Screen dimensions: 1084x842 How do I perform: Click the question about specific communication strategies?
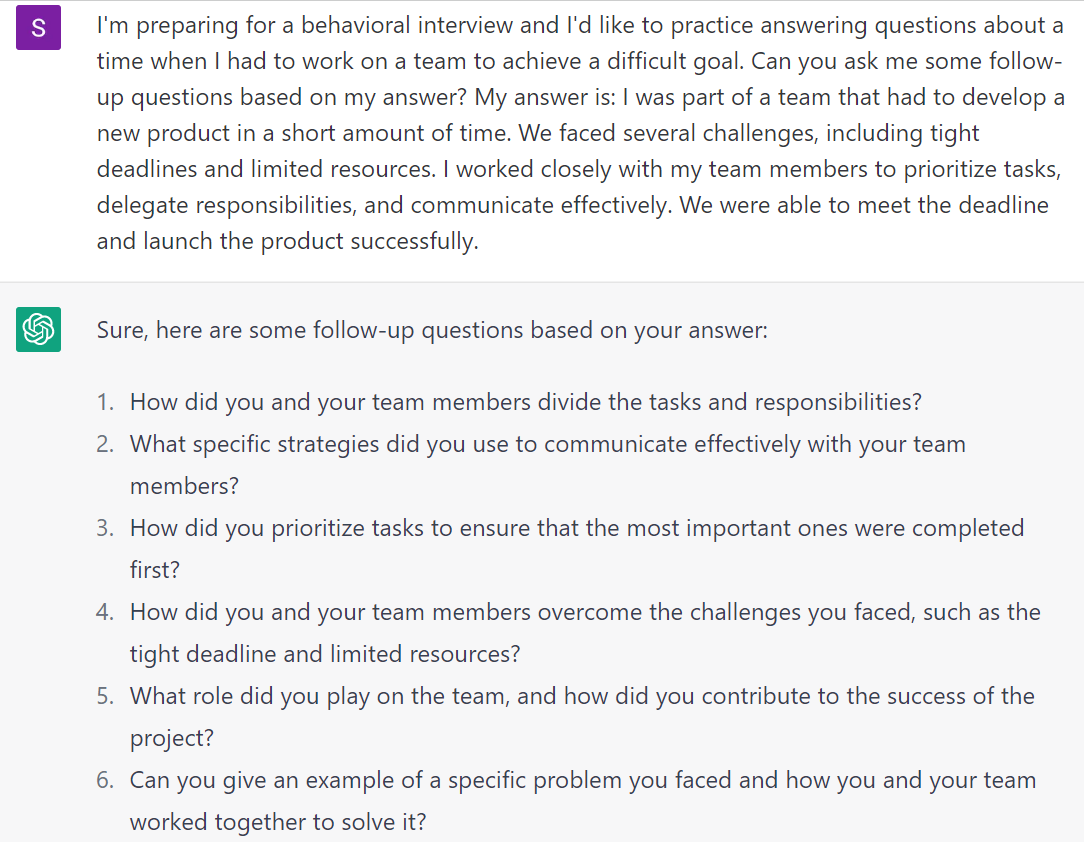point(547,444)
